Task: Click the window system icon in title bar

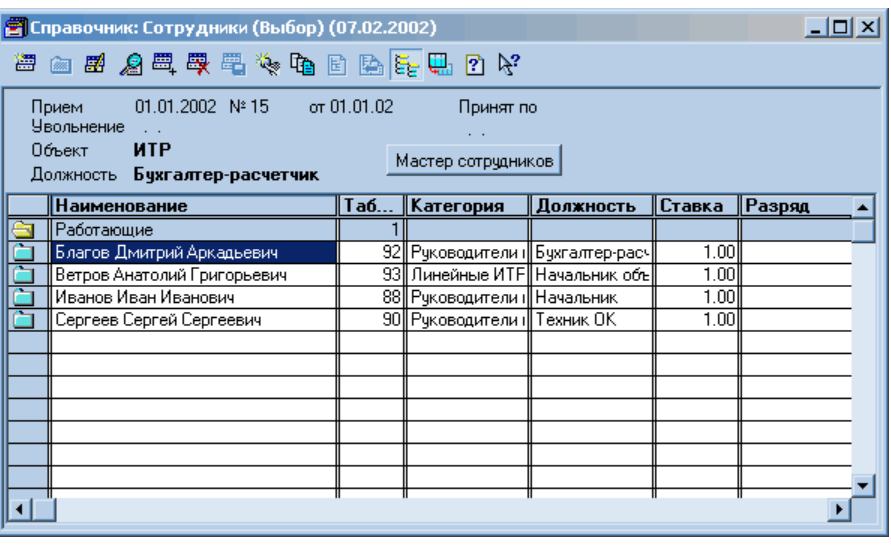Action: point(15,27)
